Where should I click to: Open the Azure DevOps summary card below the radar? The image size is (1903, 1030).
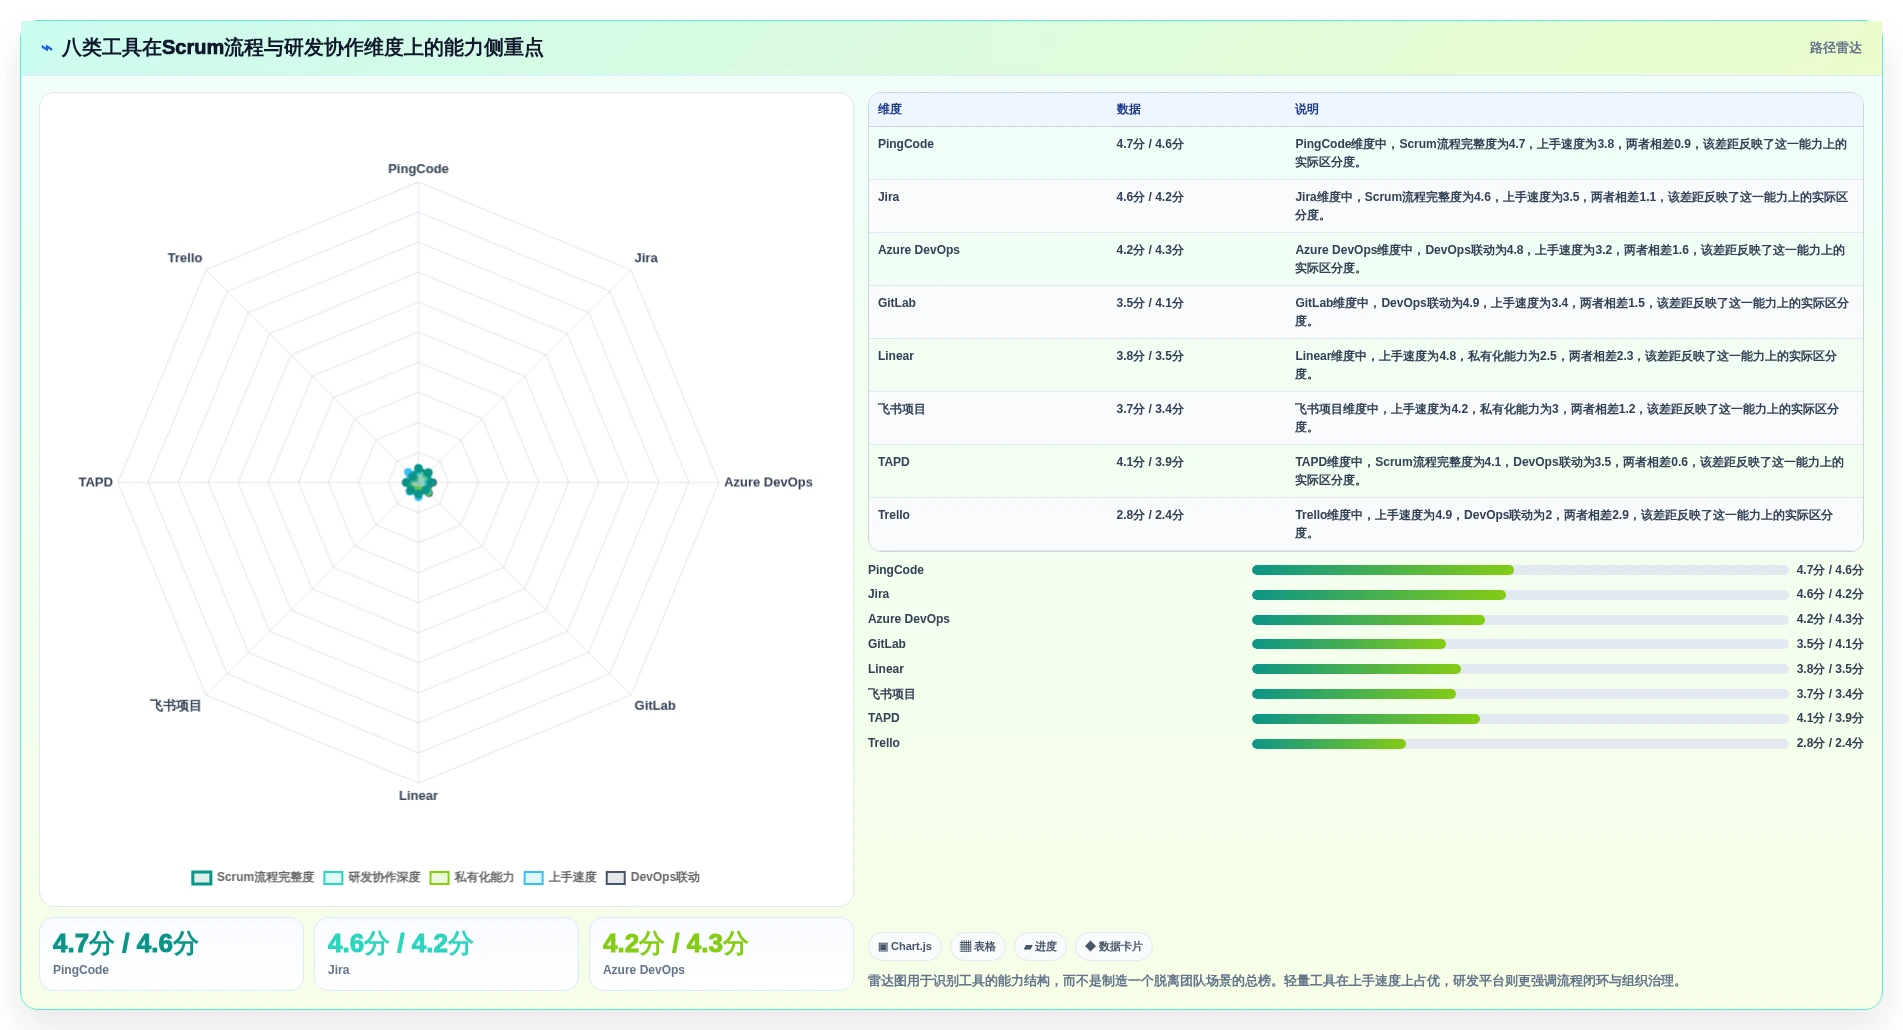(x=721, y=954)
